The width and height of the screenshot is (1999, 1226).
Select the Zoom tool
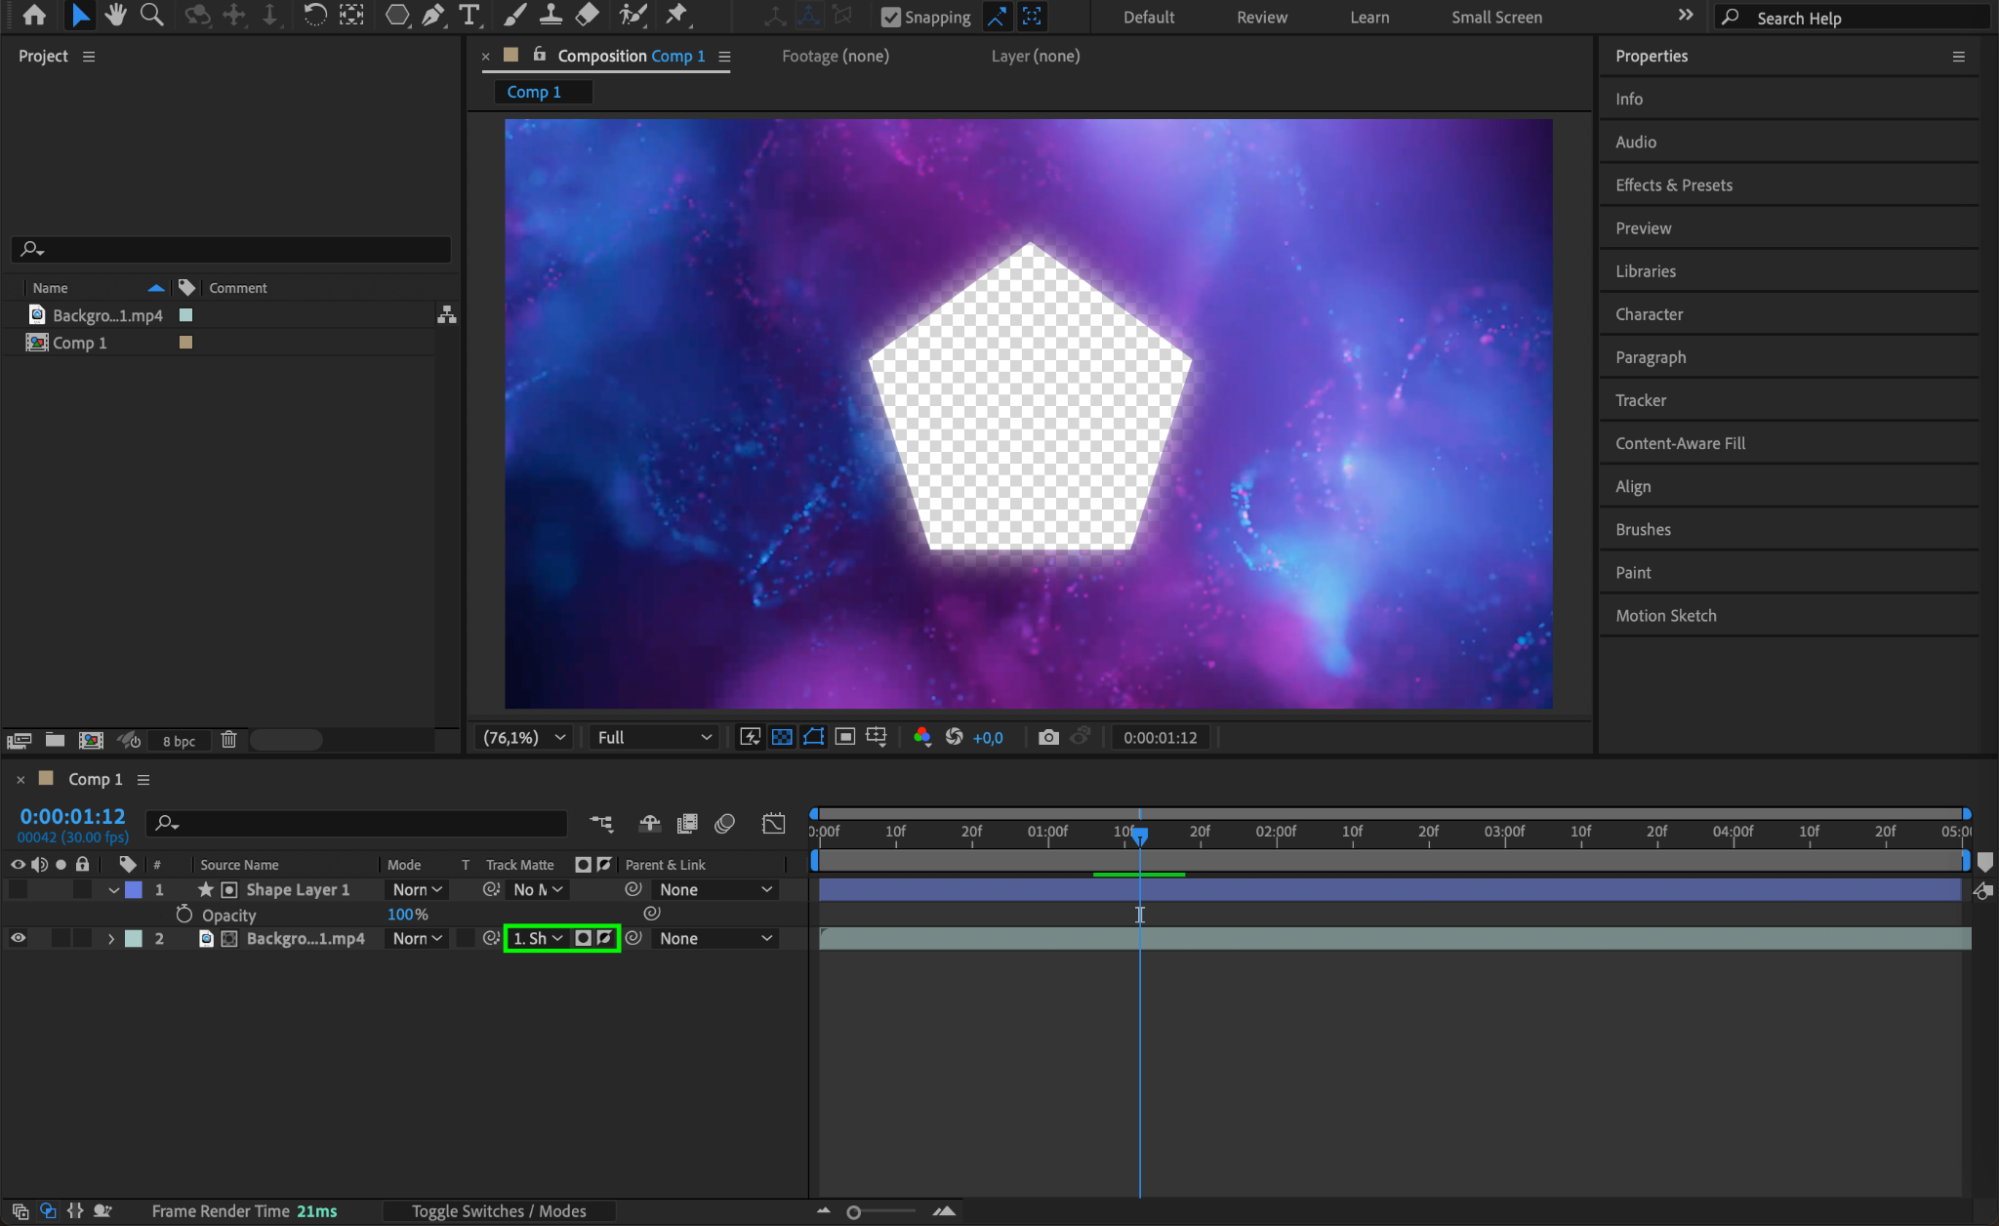pos(152,15)
